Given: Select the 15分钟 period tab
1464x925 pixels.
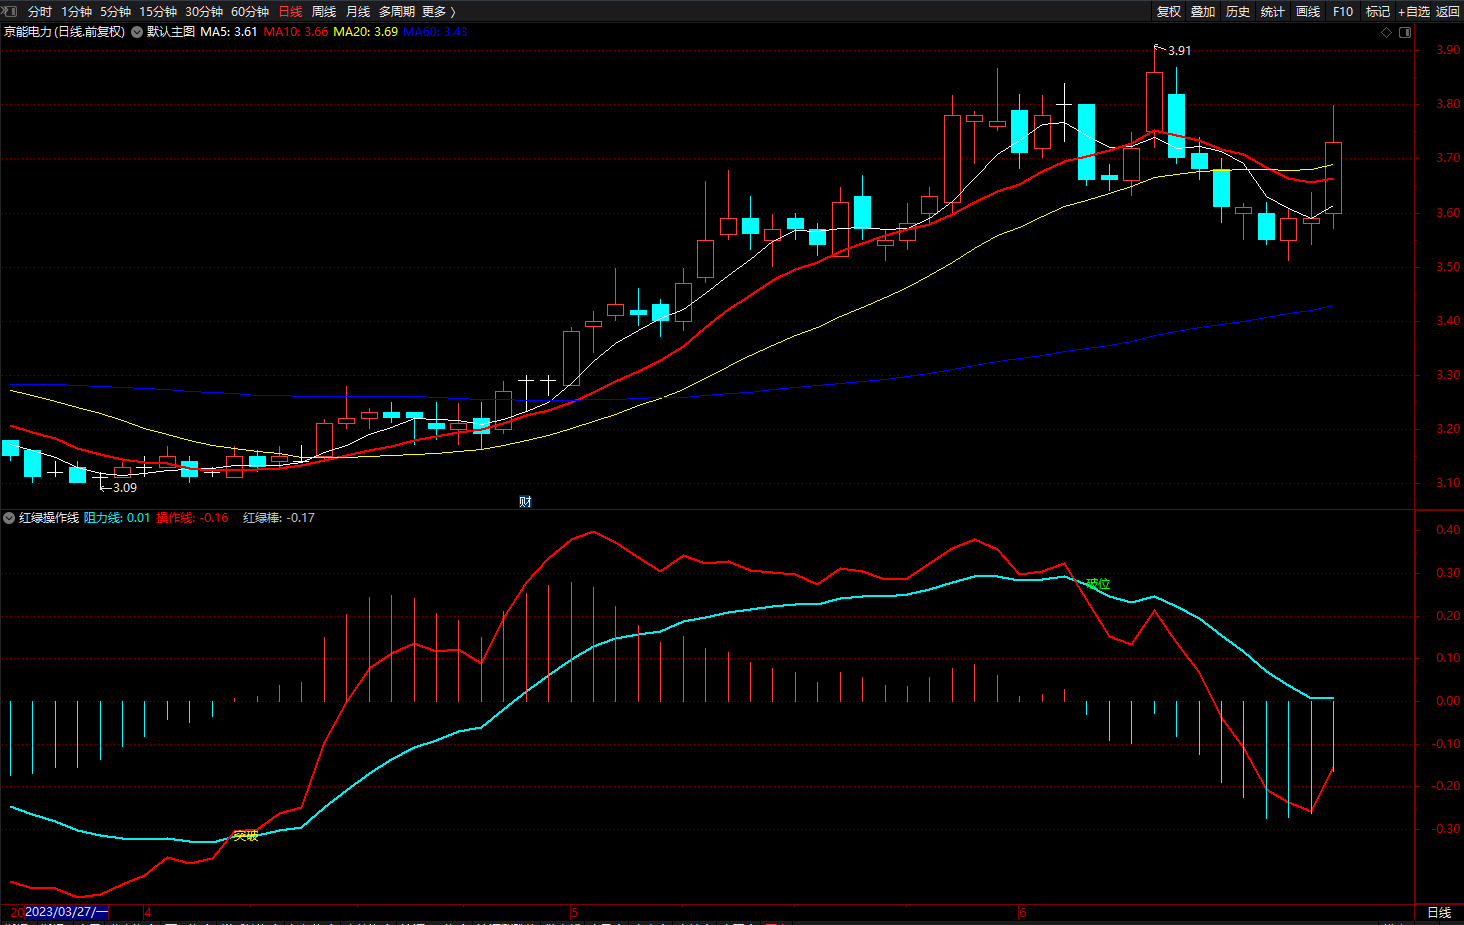Looking at the screenshot, I should [x=158, y=12].
